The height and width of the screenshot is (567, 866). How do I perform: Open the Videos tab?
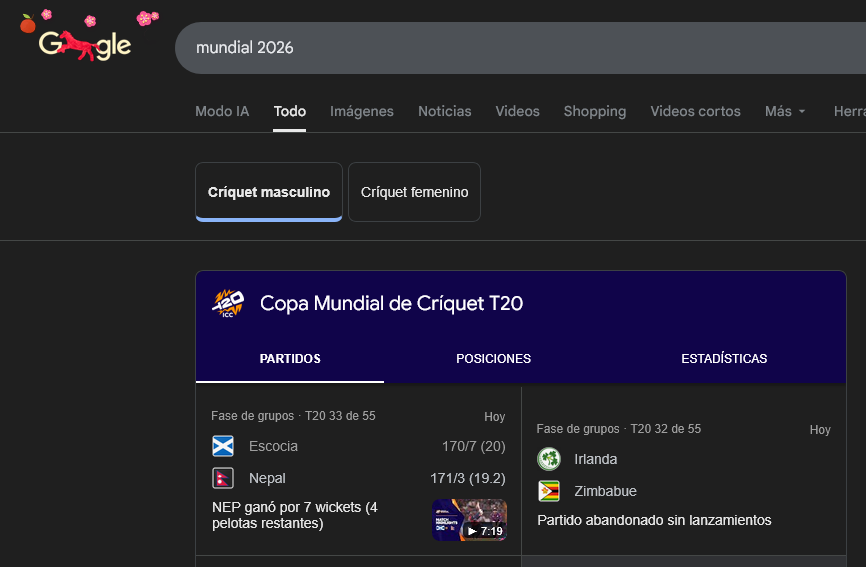click(x=518, y=112)
